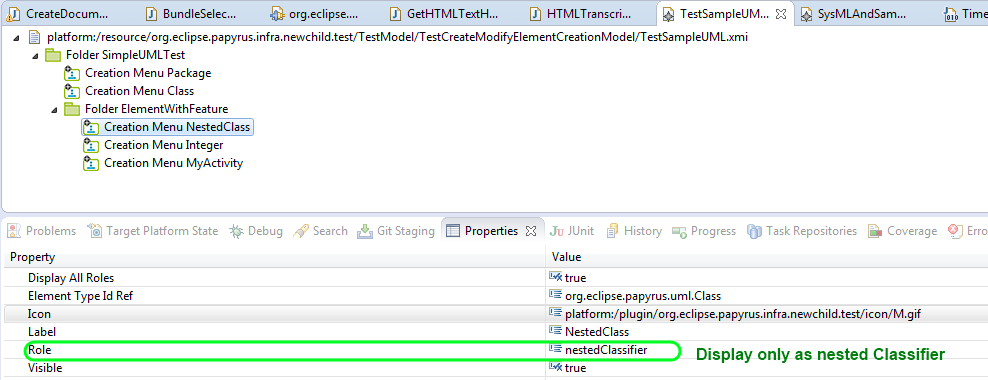Screen dimensions: 988x380
Task: Collapse the platform resource root node
Action: tap(16, 38)
